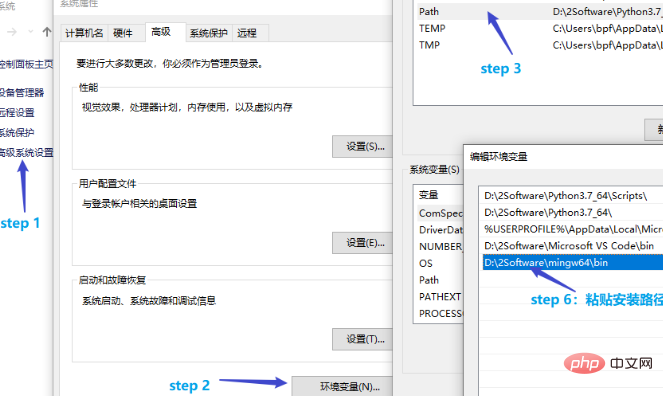This screenshot has width=663, height=396.
Task: Click the forward navigation arrow
Action: (12, 32)
